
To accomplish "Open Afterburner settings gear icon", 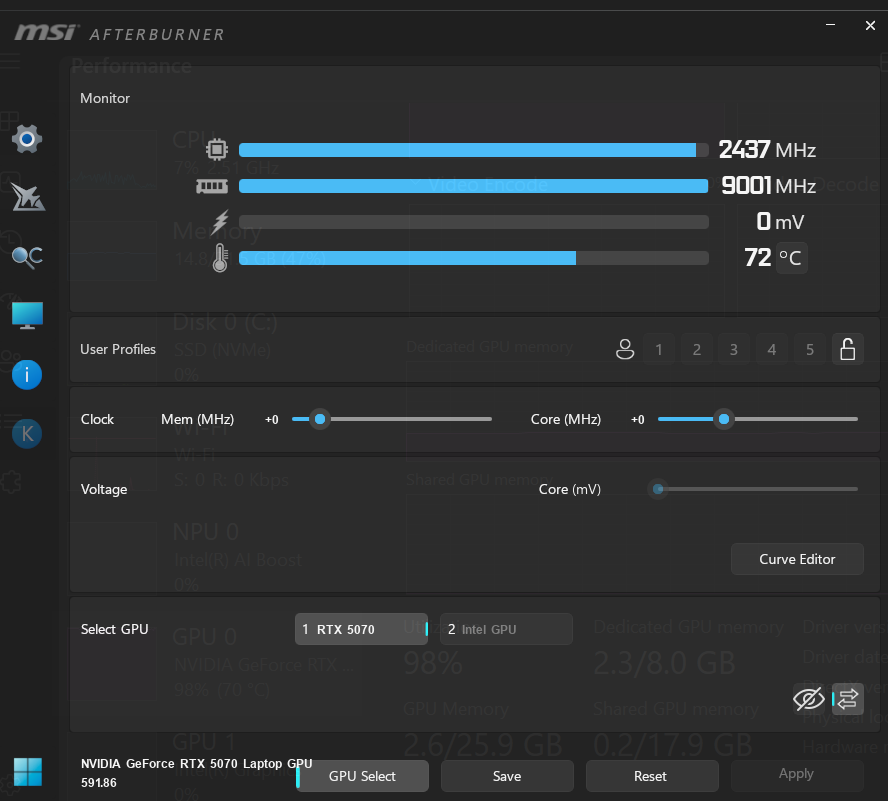I will [27, 139].
